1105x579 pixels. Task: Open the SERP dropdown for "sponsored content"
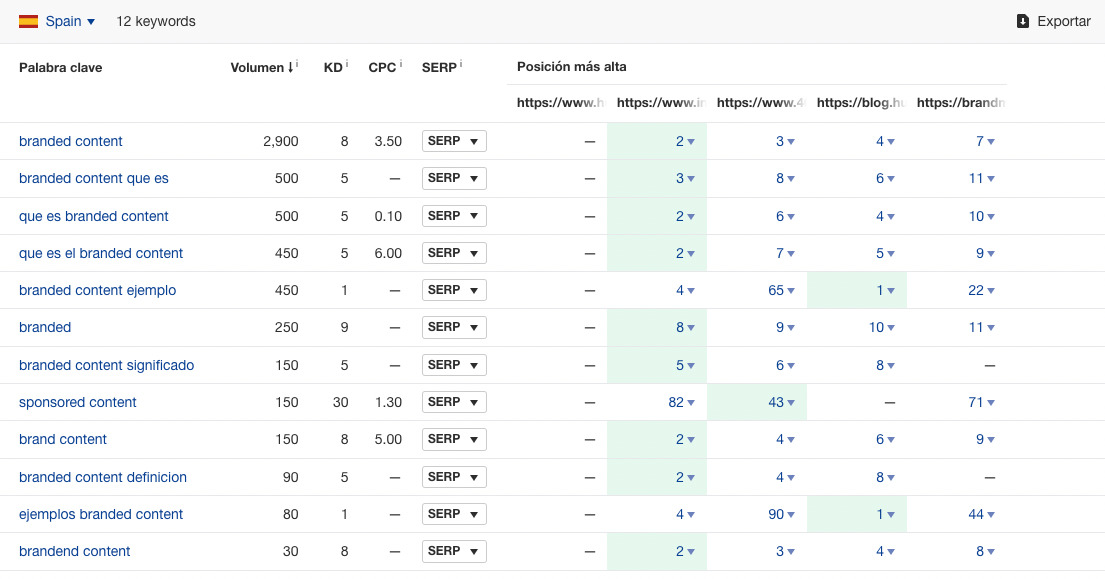point(454,401)
